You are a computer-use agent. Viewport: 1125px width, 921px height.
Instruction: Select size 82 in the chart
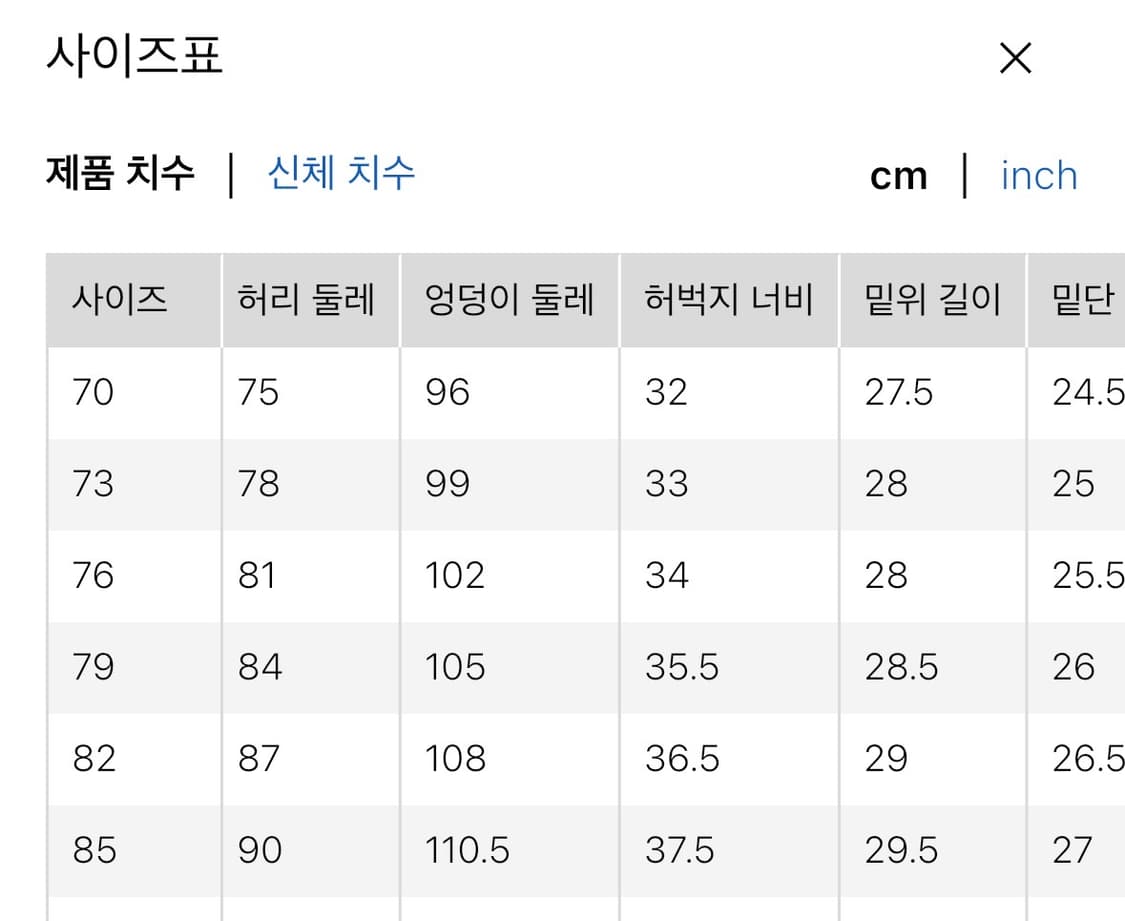point(92,758)
